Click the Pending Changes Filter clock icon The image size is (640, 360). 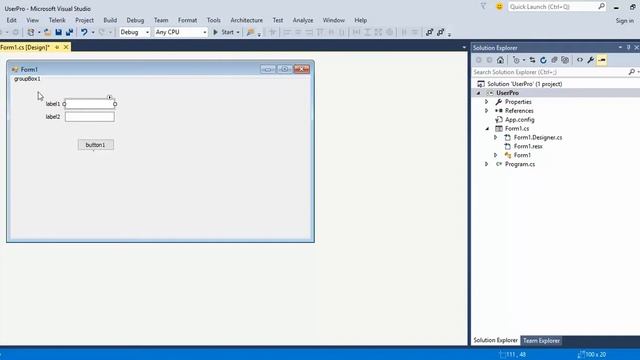pyautogui.click(x=516, y=60)
